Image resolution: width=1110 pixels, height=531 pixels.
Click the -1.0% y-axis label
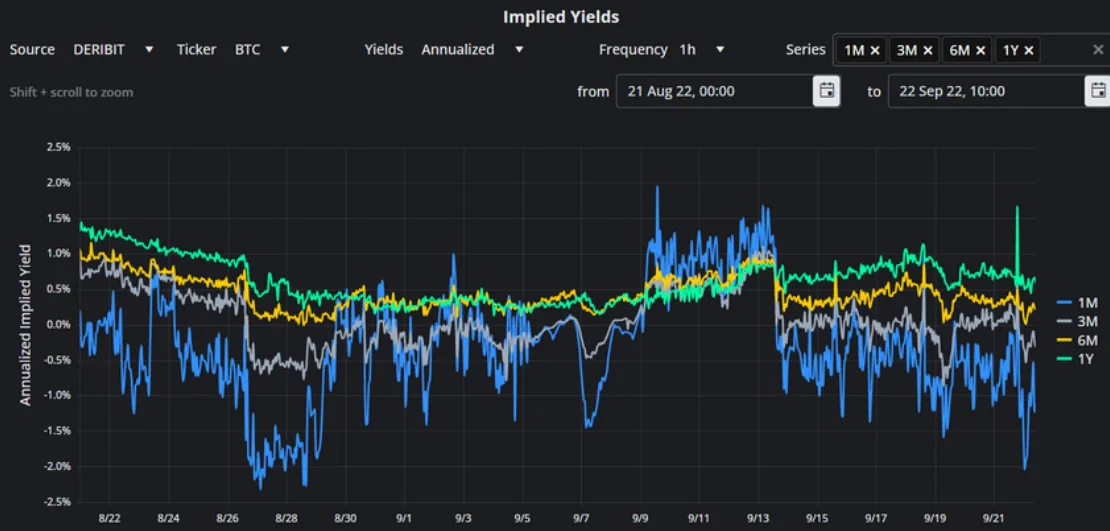coord(57,395)
